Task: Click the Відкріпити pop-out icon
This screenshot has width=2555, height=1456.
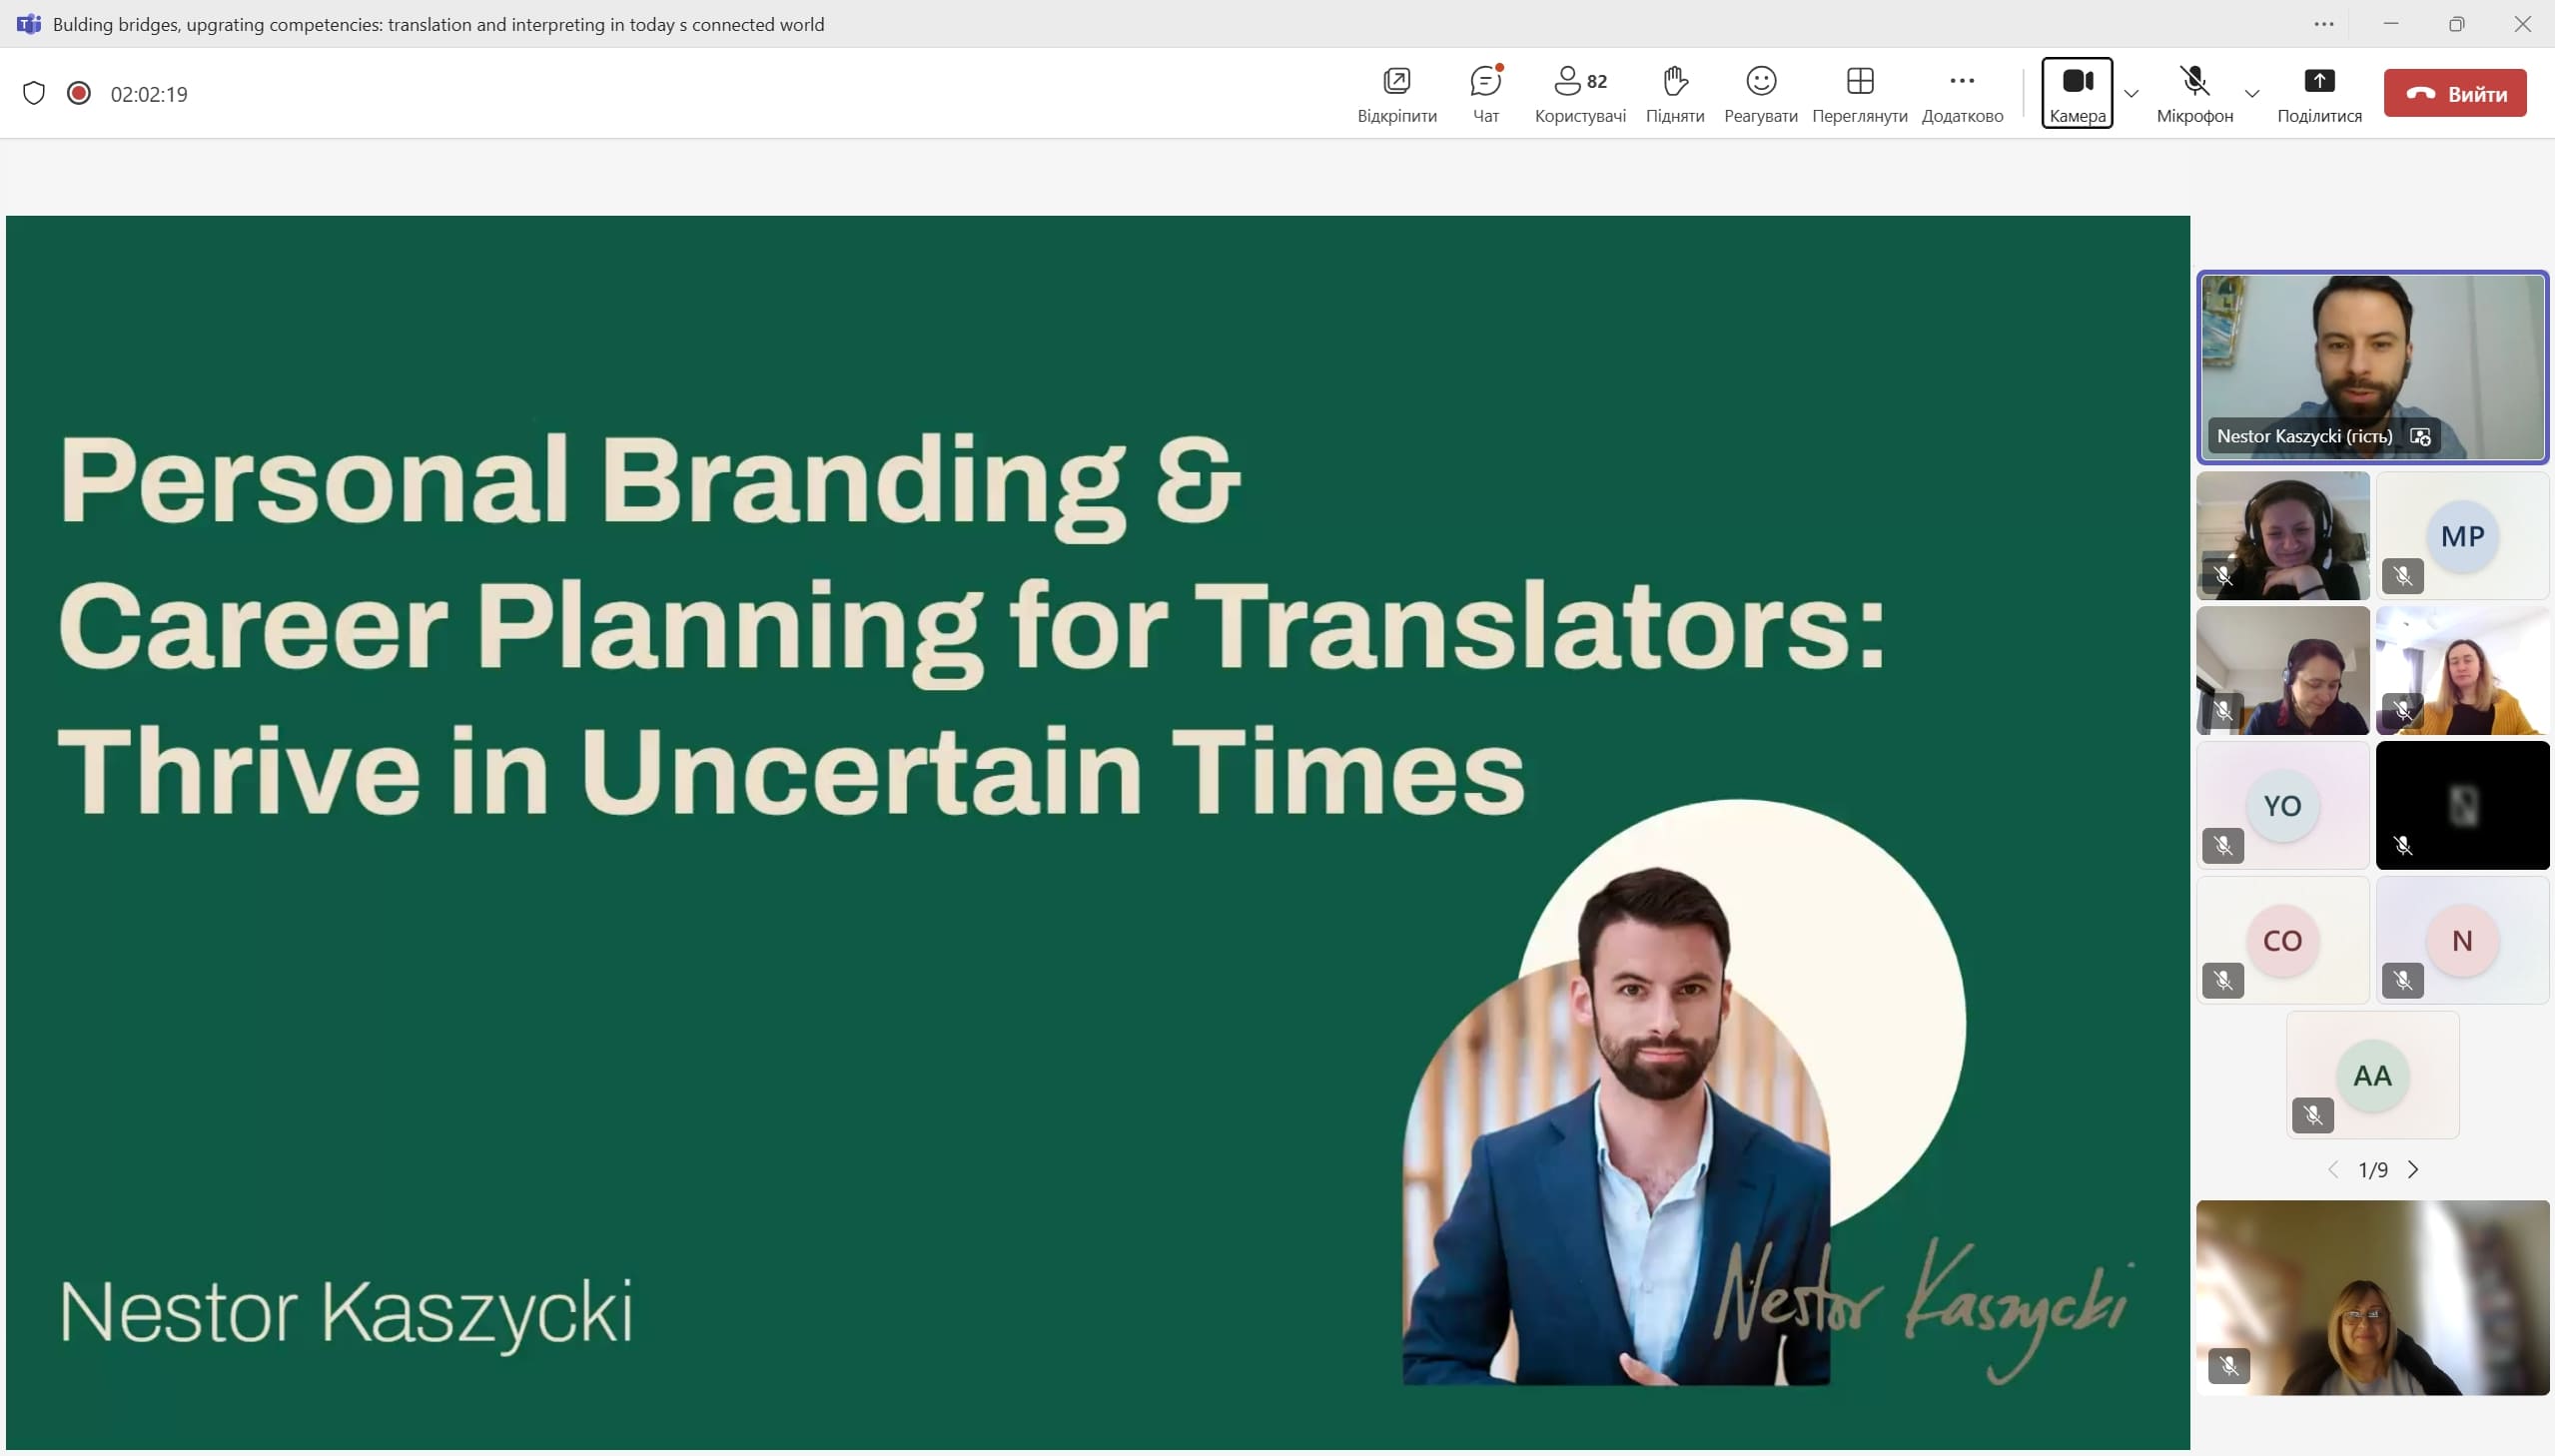Action: [1396, 93]
